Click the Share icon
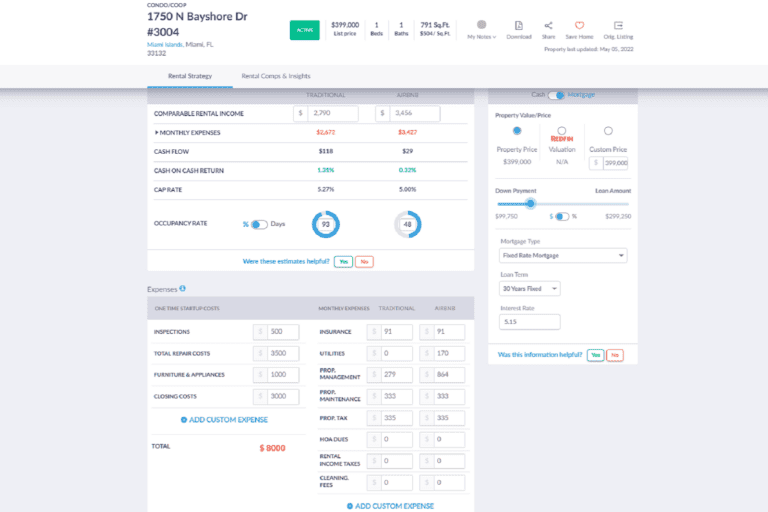Image resolution: width=768 pixels, height=512 pixels. click(549, 25)
